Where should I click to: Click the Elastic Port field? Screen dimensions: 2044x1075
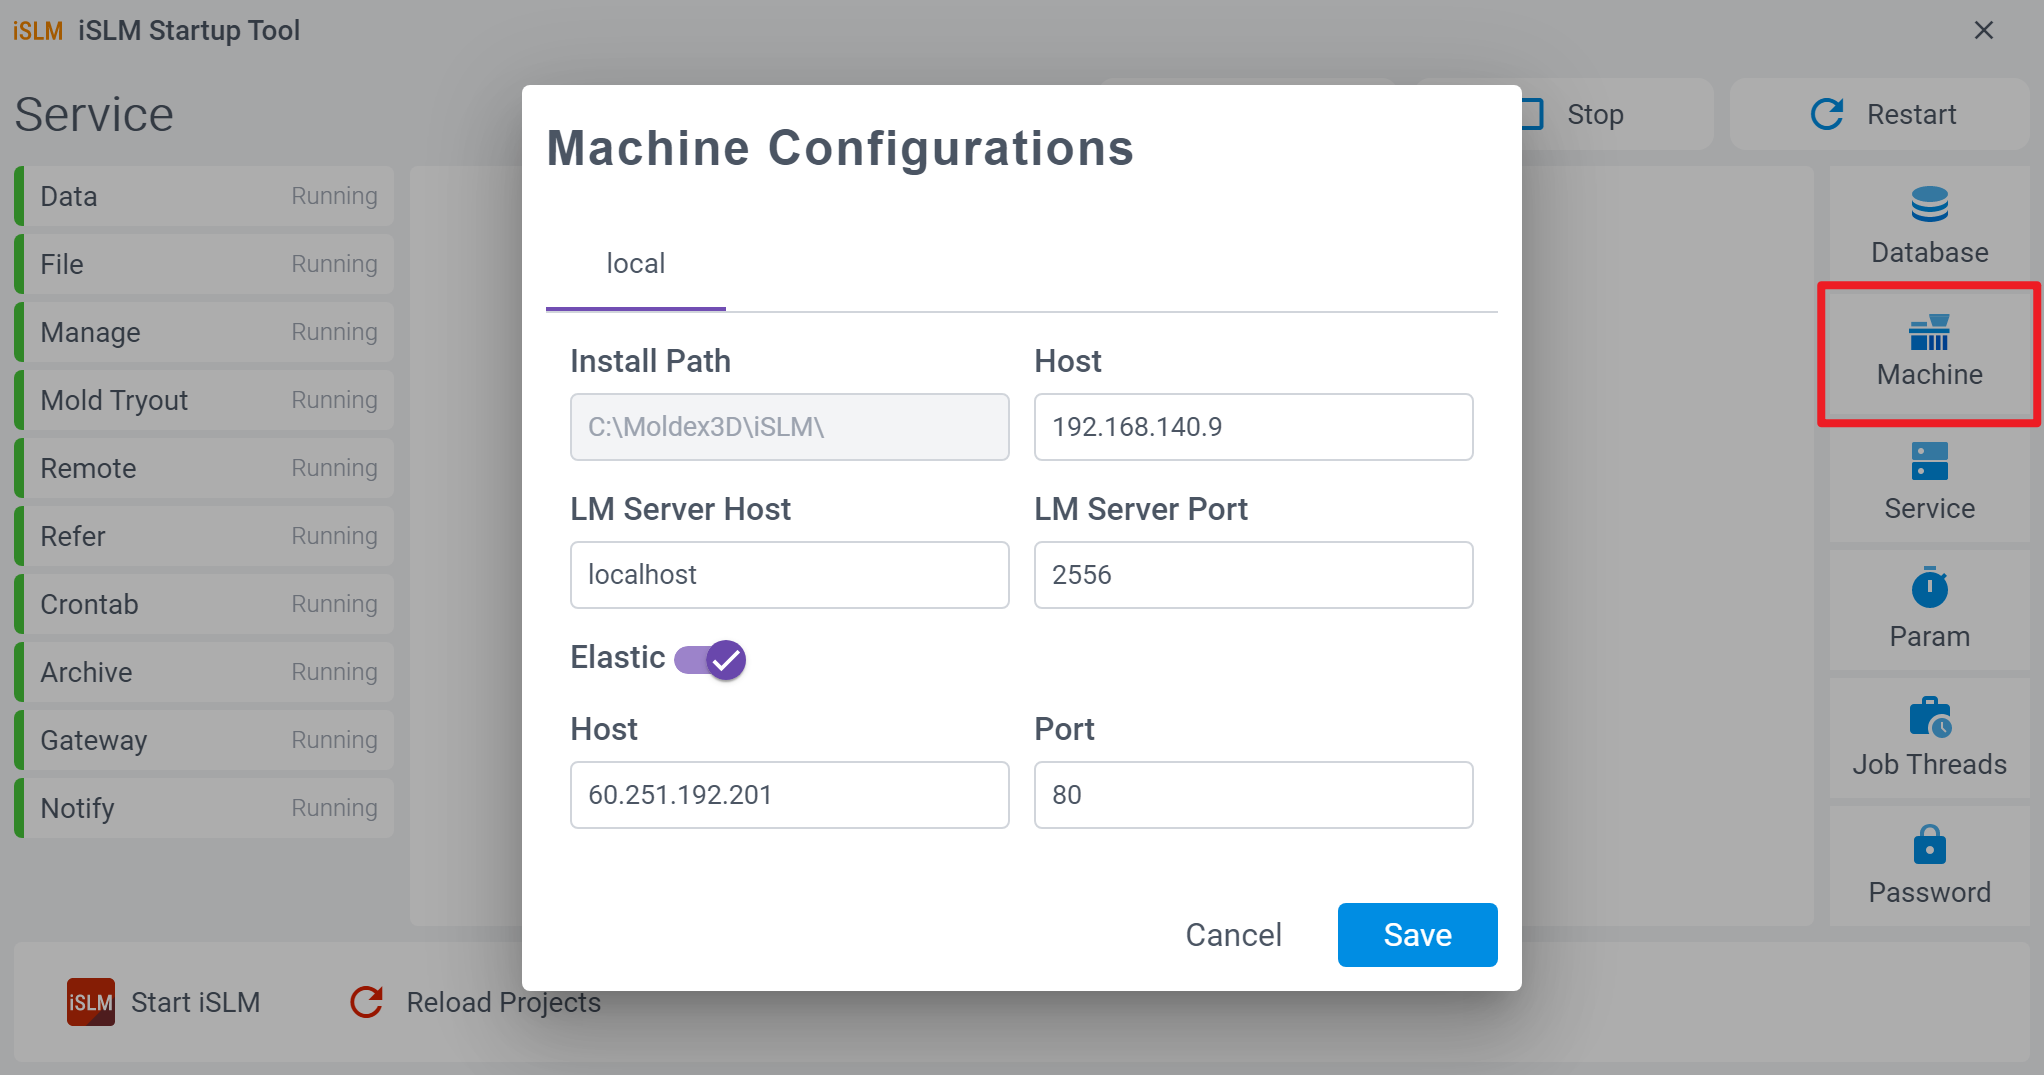click(x=1252, y=795)
